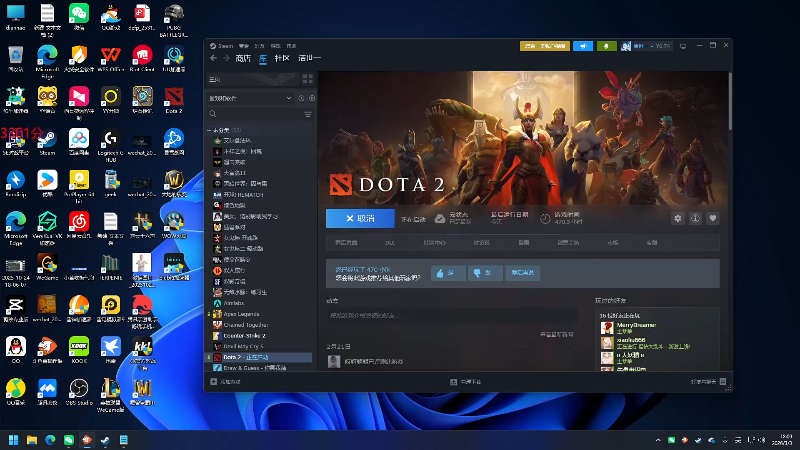Open the 社区 (Community) tab

(282, 58)
